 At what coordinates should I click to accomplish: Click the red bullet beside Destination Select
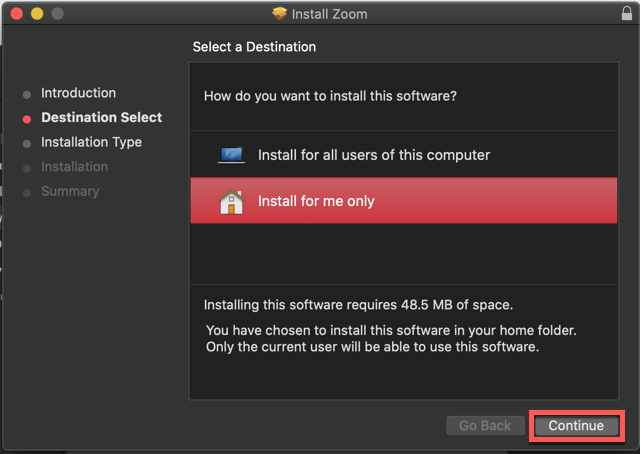pos(27,119)
